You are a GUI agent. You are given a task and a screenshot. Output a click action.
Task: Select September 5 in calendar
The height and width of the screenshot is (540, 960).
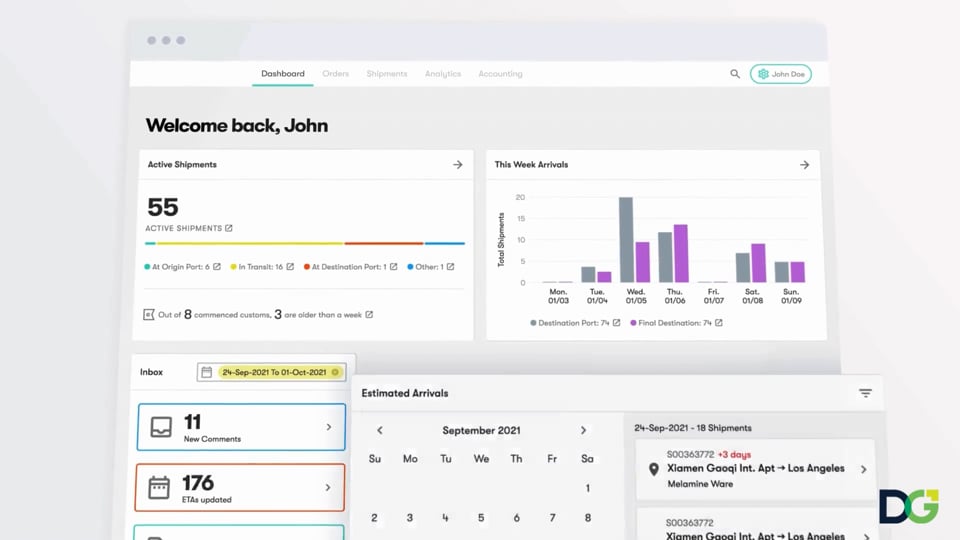[x=481, y=518]
